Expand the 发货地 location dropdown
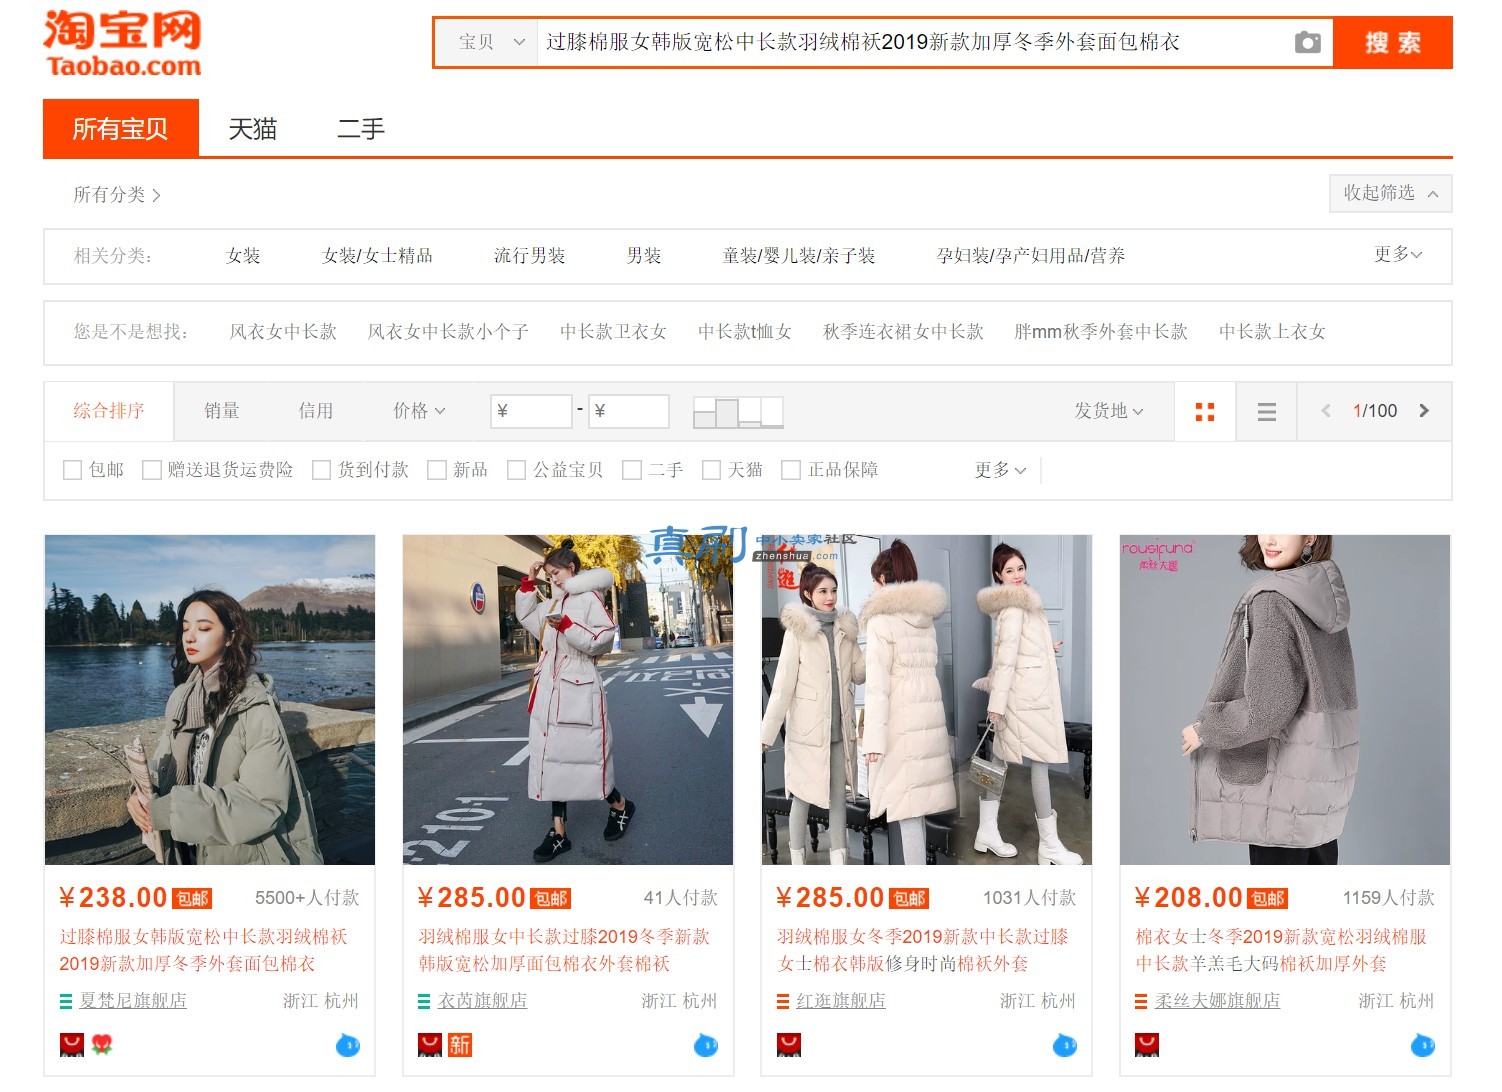1502x1092 pixels. pyautogui.click(x=1108, y=411)
